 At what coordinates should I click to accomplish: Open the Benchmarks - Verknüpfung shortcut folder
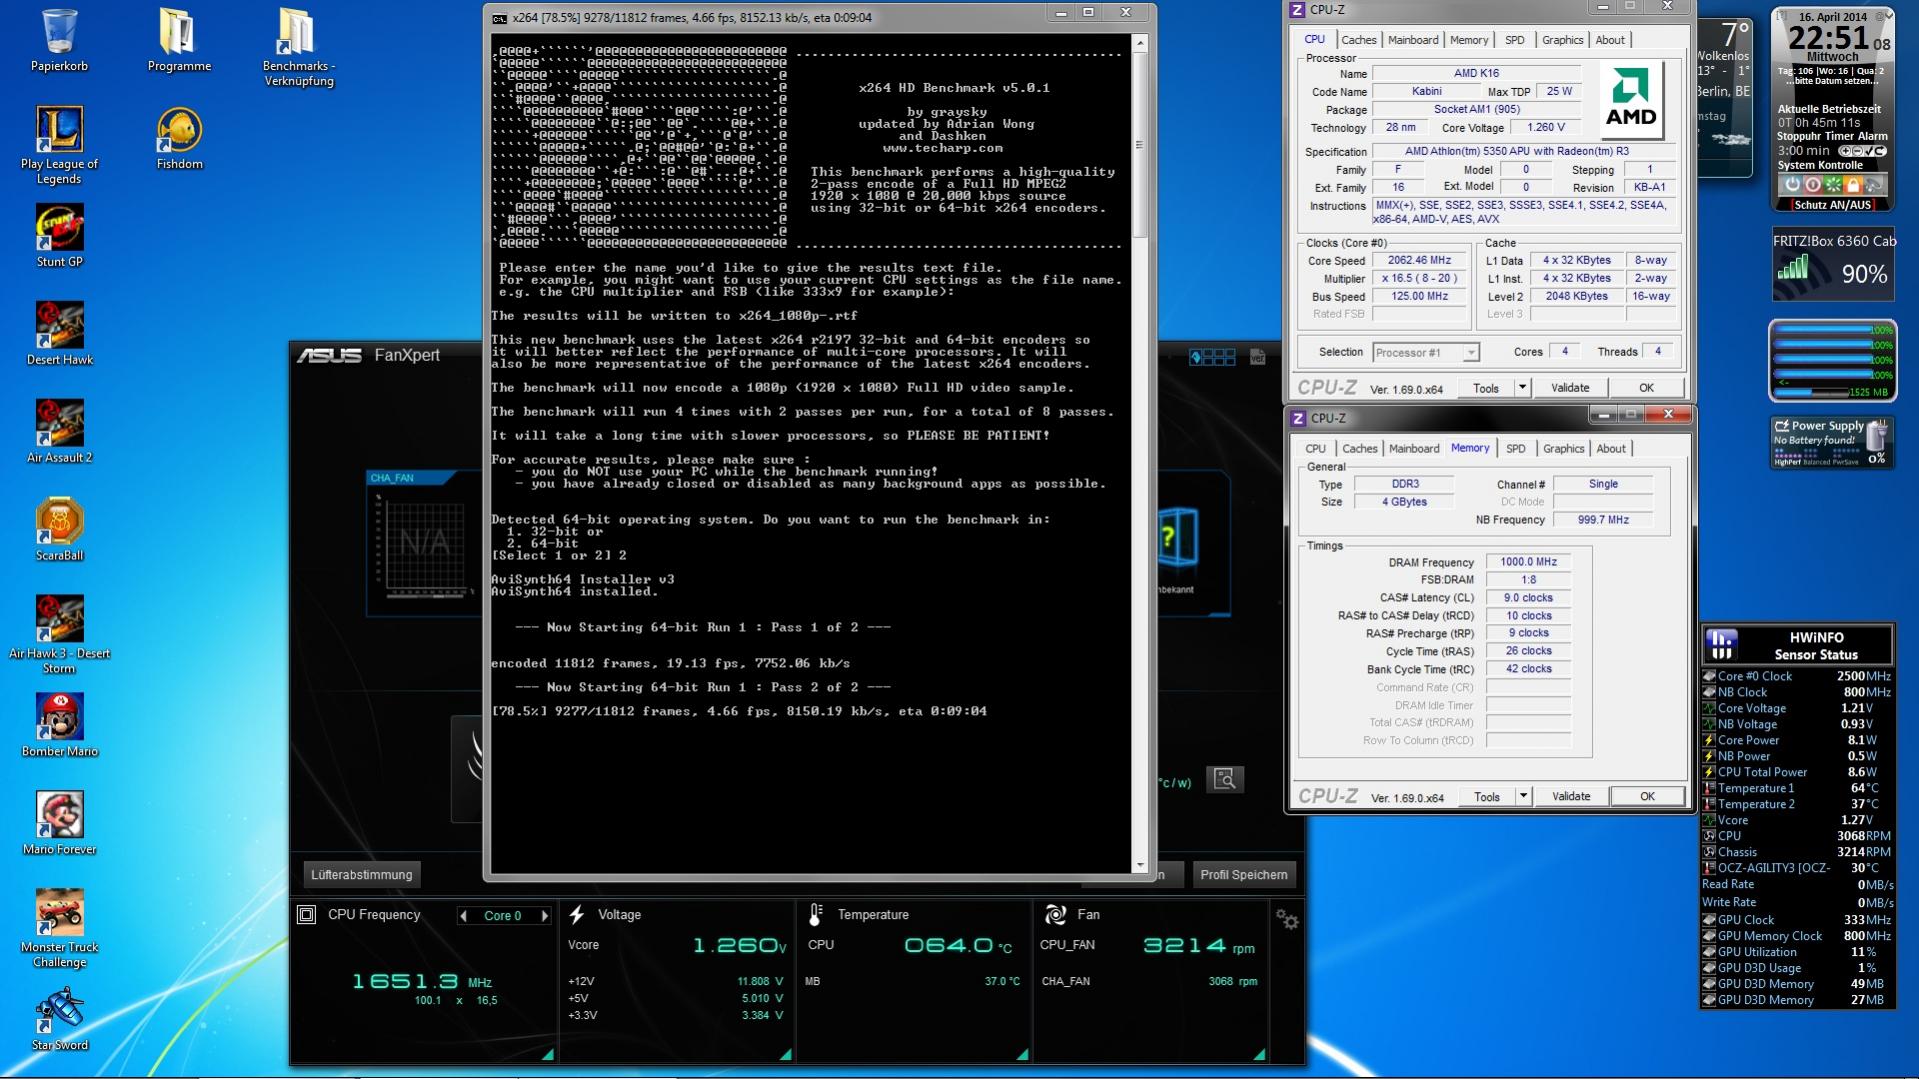298,47
